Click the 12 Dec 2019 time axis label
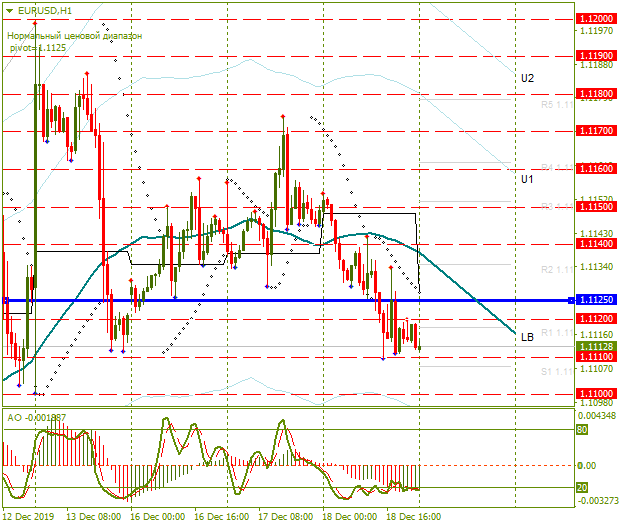Screen dimensions: 620x528 29,517
